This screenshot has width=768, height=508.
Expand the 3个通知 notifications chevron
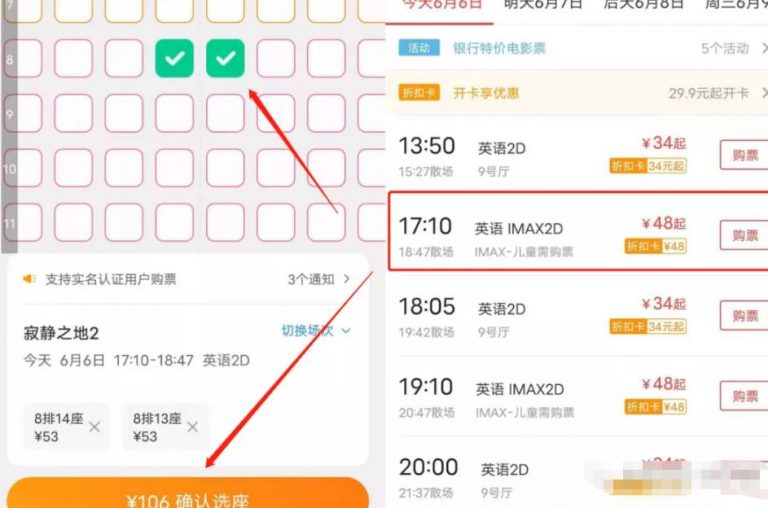coord(347,279)
